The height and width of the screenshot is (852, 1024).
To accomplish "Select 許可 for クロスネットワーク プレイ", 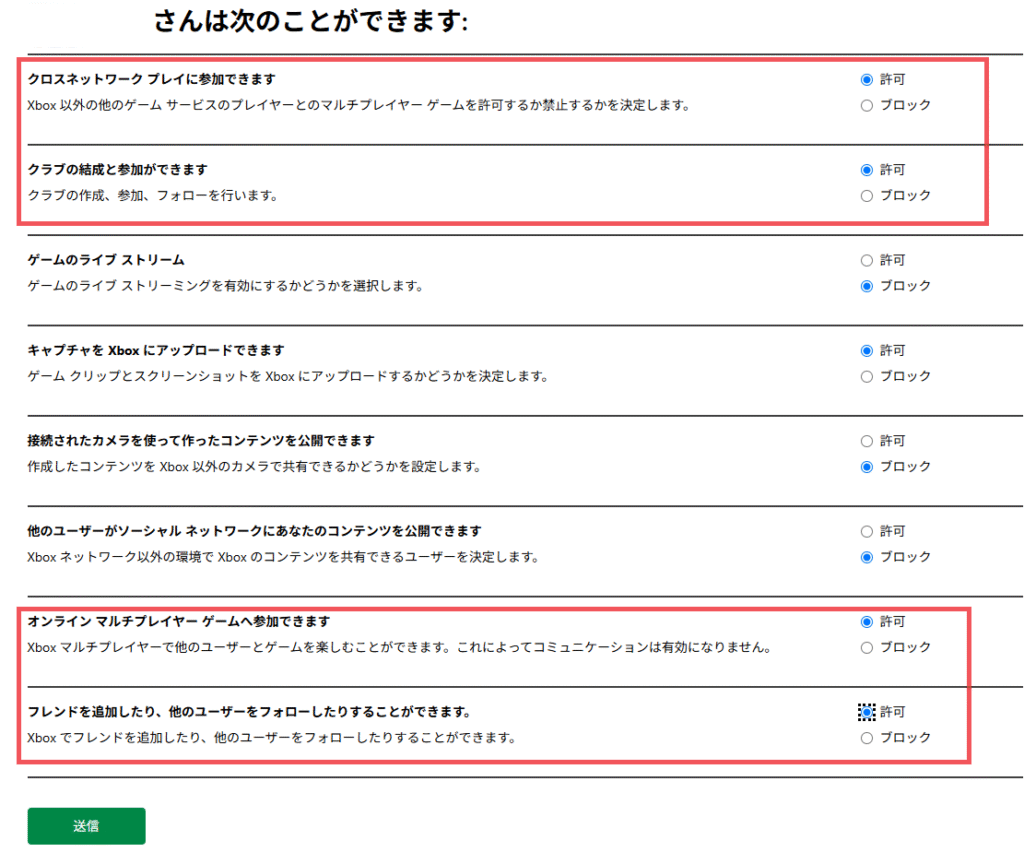I will click(x=867, y=80).
